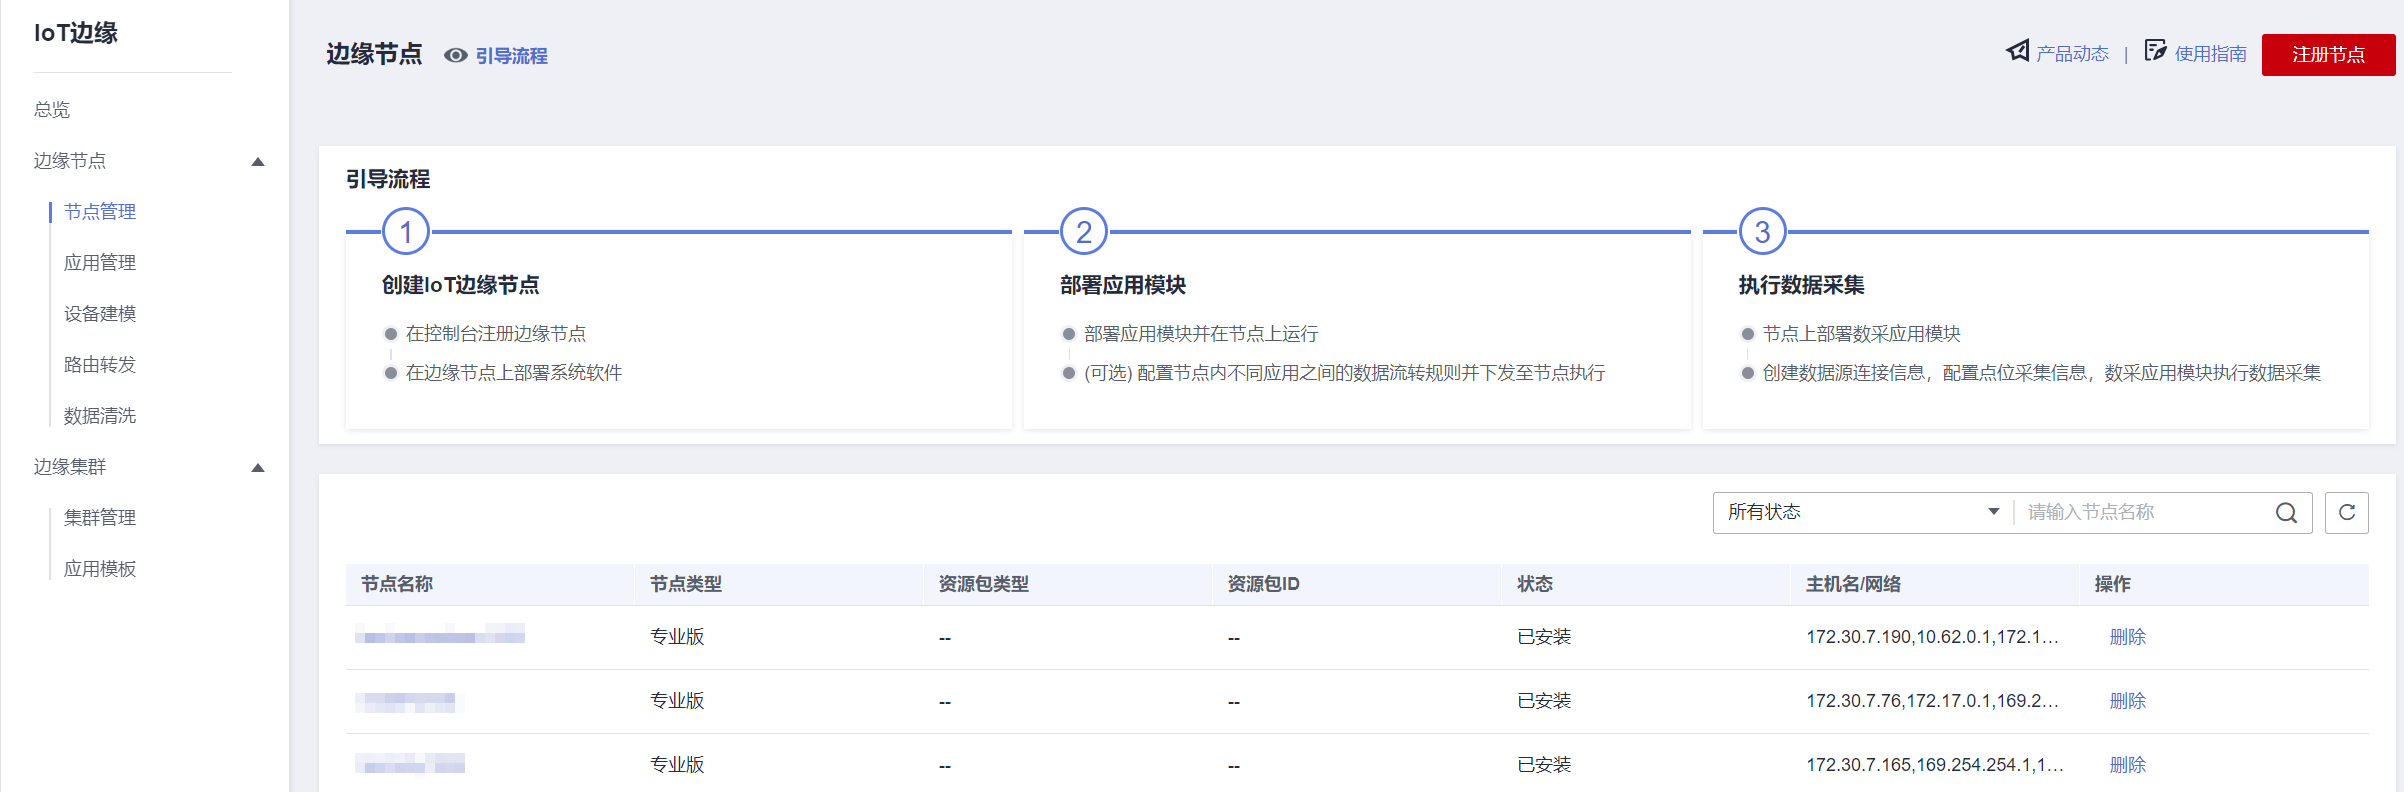The image size is (2404, 792).
Task: Delete node with IP 172.30.7.190
Action: click(2127, 637)
